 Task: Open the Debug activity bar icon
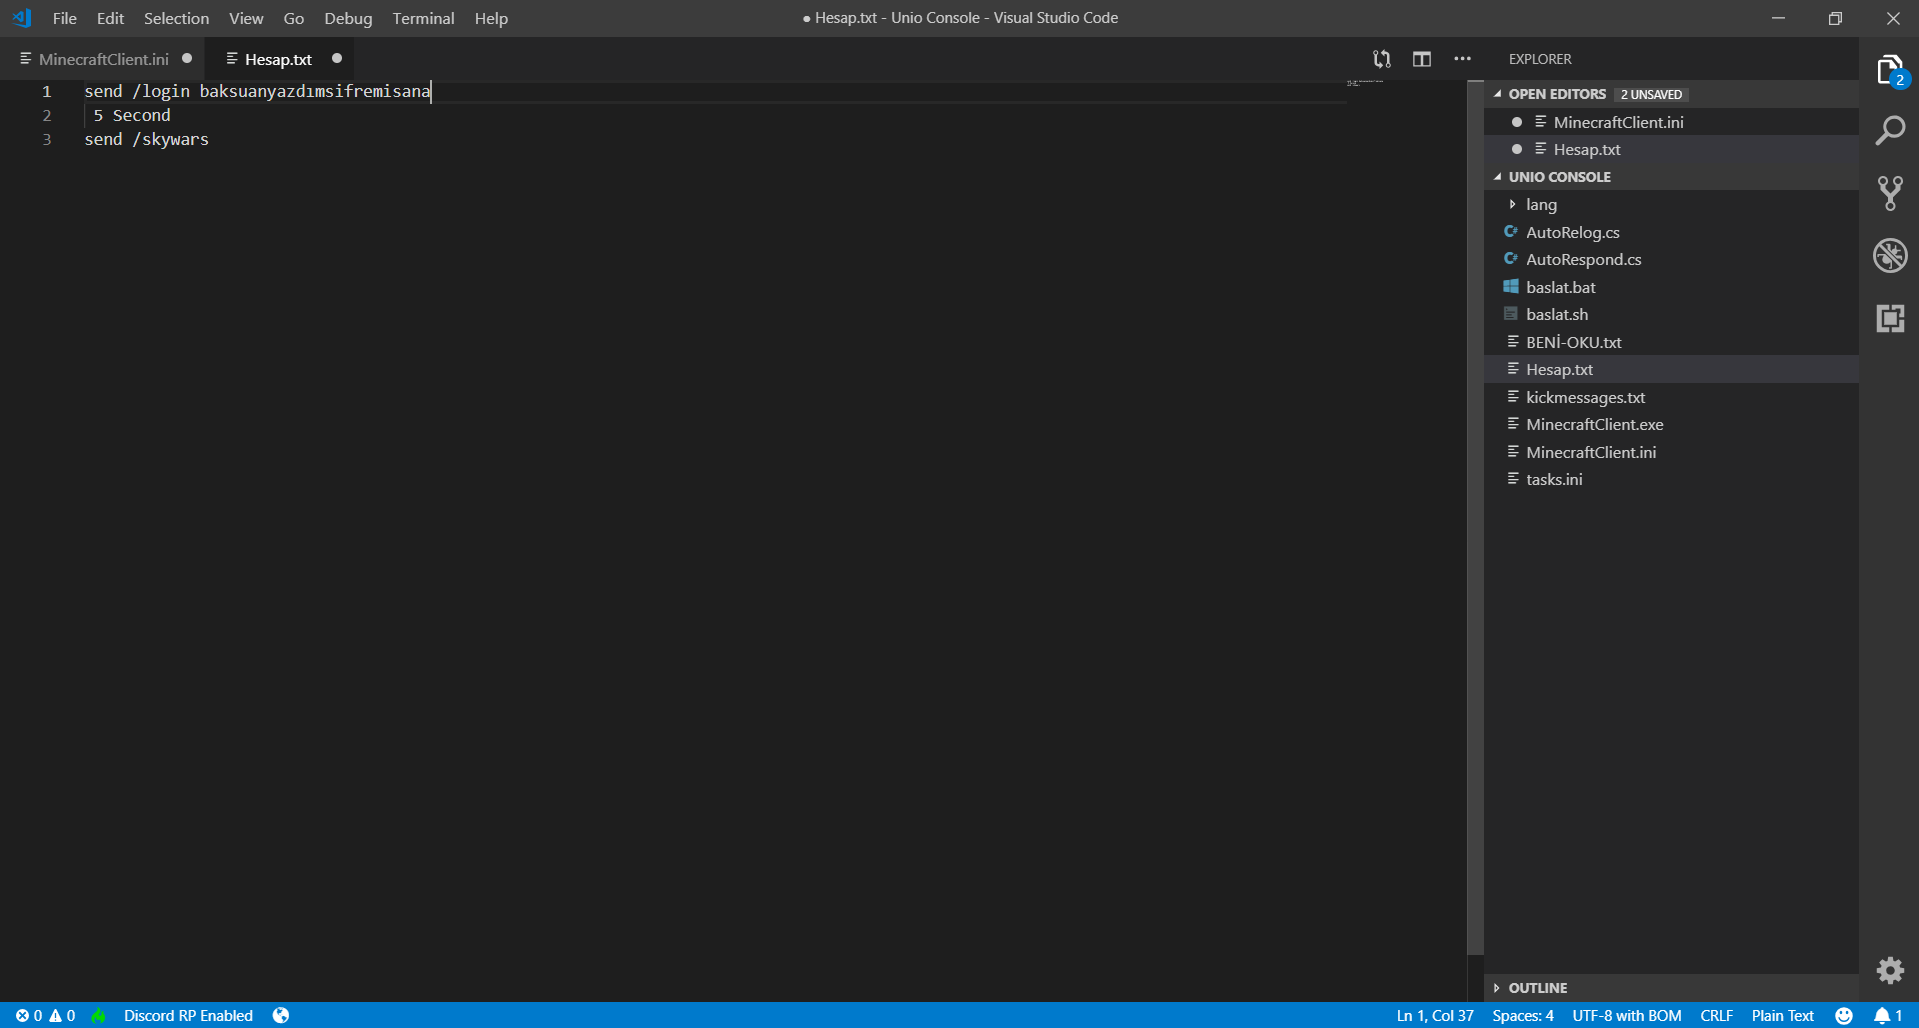[1890, 256]
